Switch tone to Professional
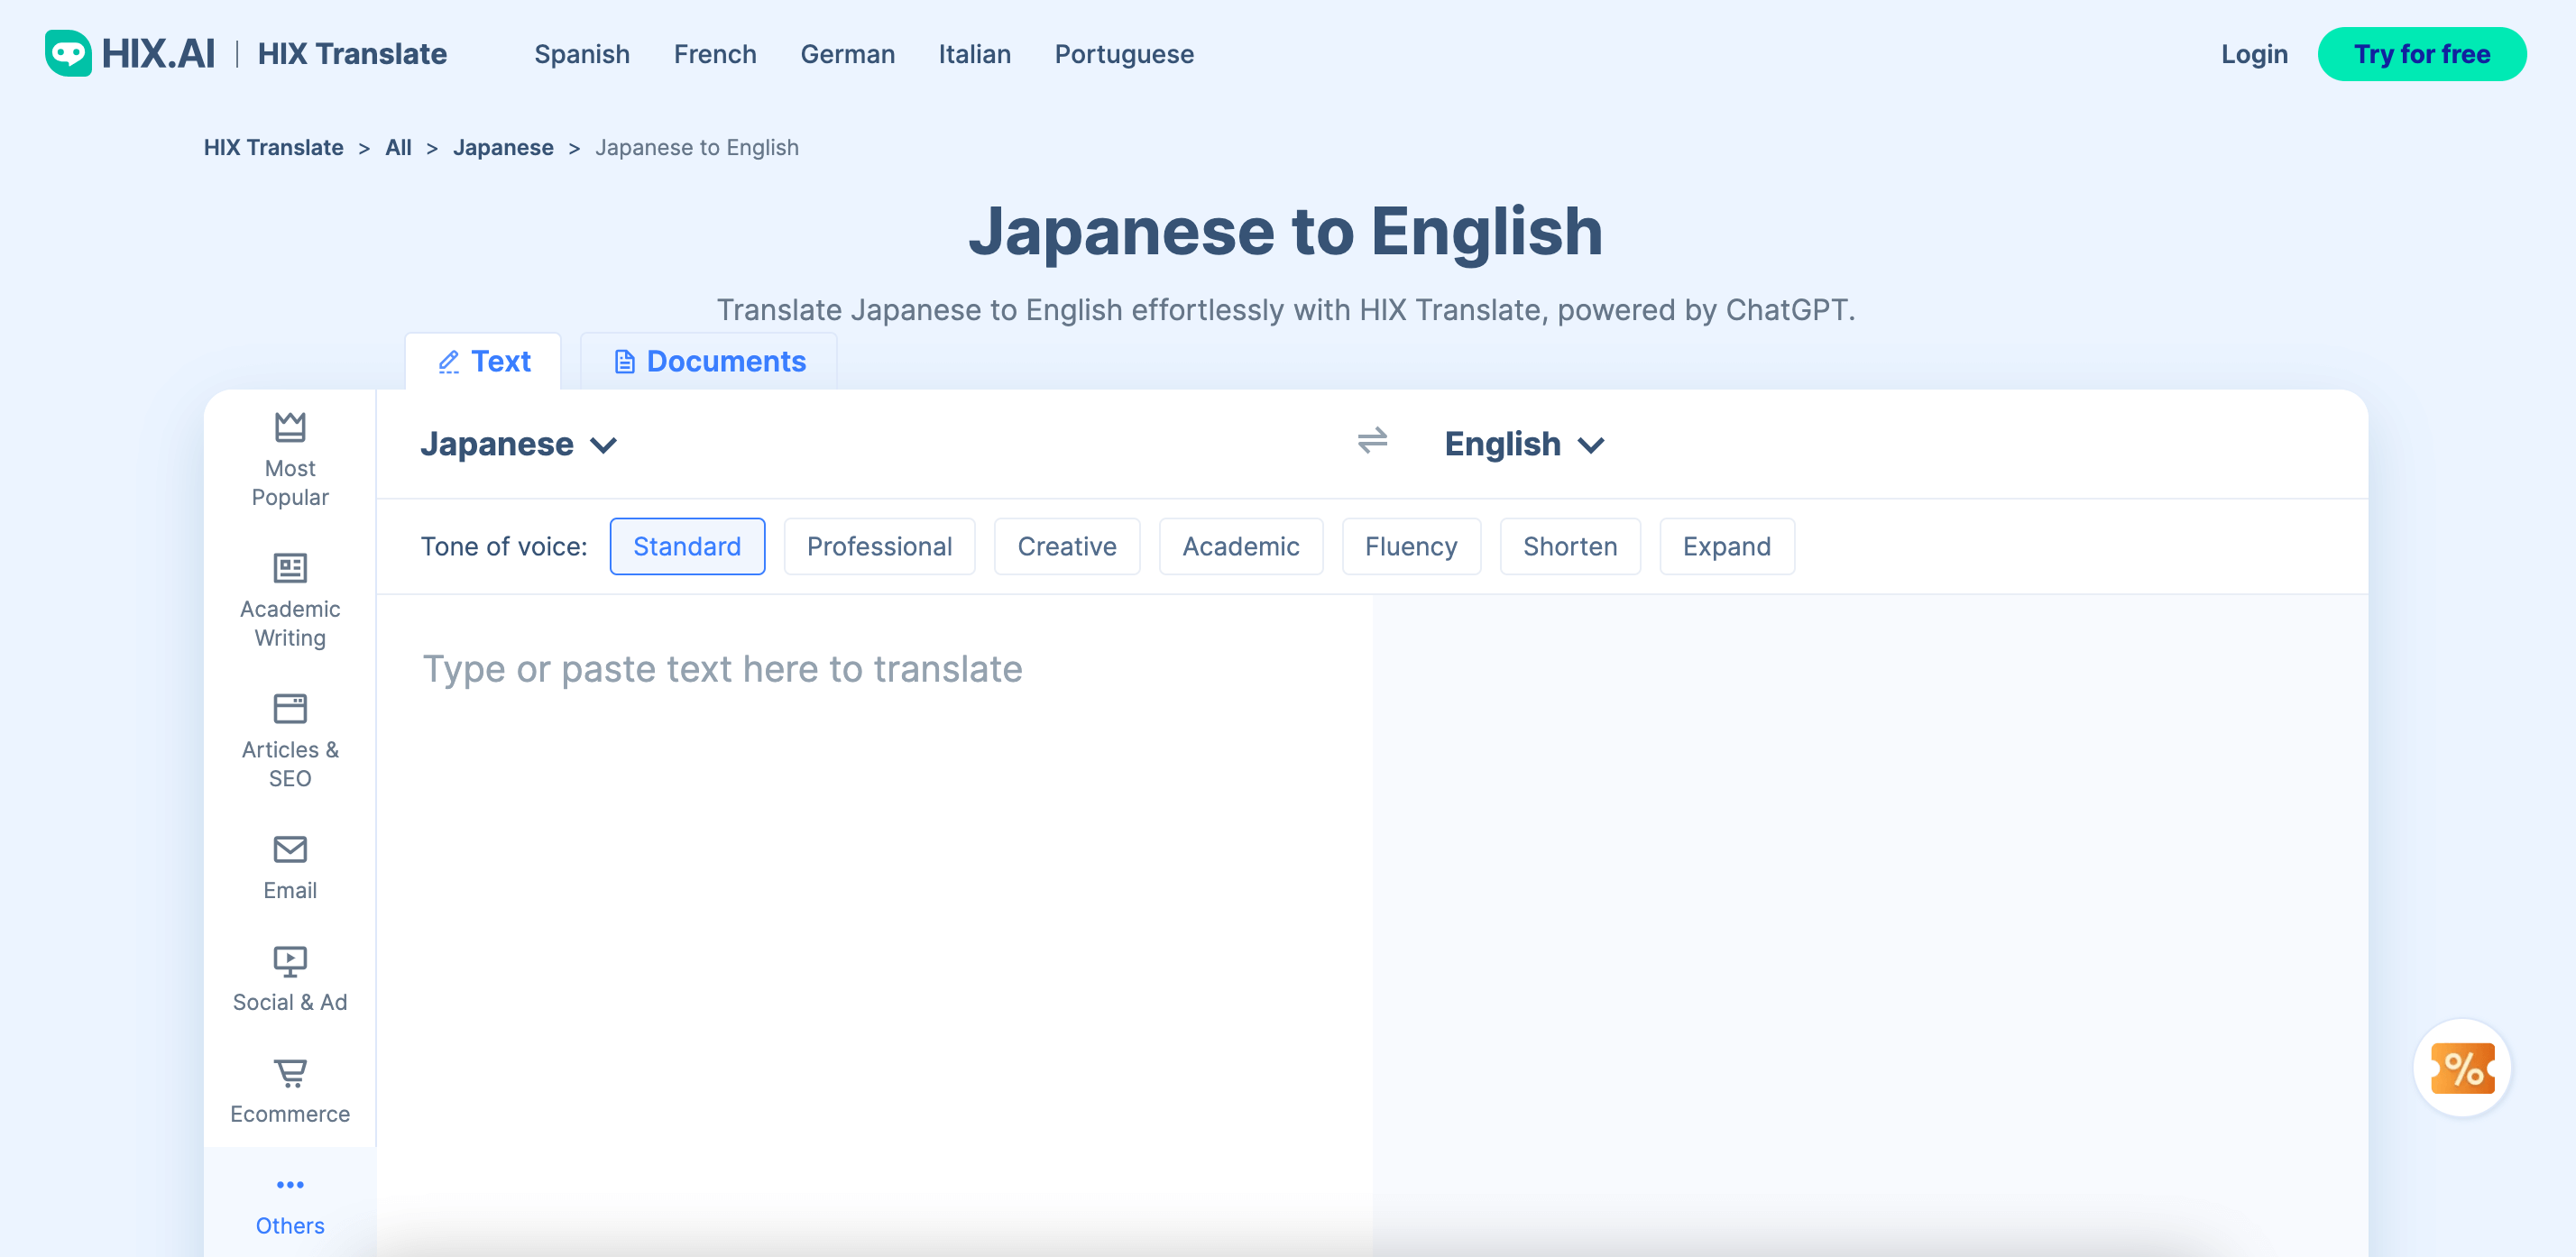Image resolution: width=2576 pixels, height=1257 pixels. click(879, 546)
